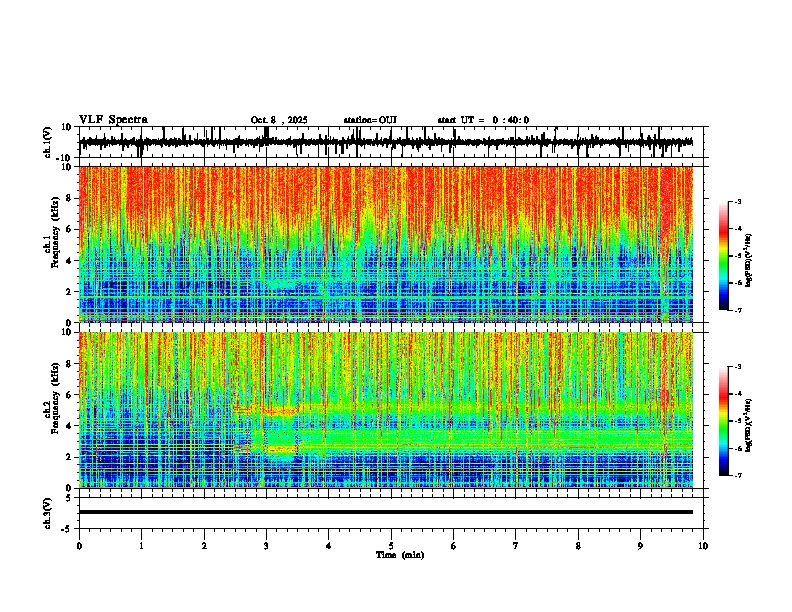Click the time-axis tick label "3"
The width and height of the screenshot is (792, 612).
tap(266, 546)
